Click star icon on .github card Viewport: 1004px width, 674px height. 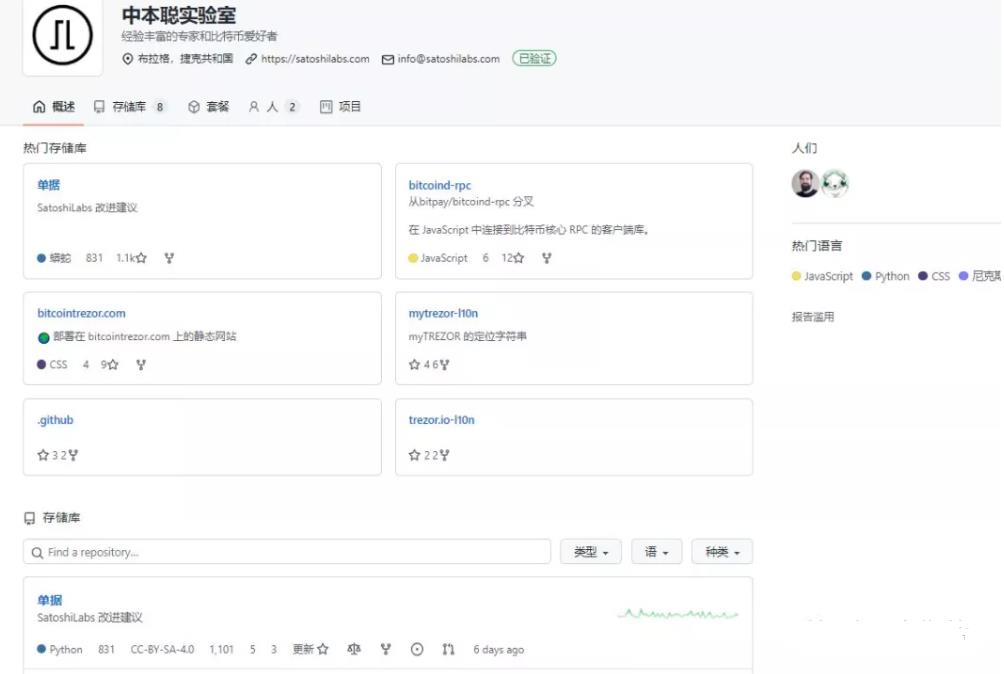coord(43,455)
